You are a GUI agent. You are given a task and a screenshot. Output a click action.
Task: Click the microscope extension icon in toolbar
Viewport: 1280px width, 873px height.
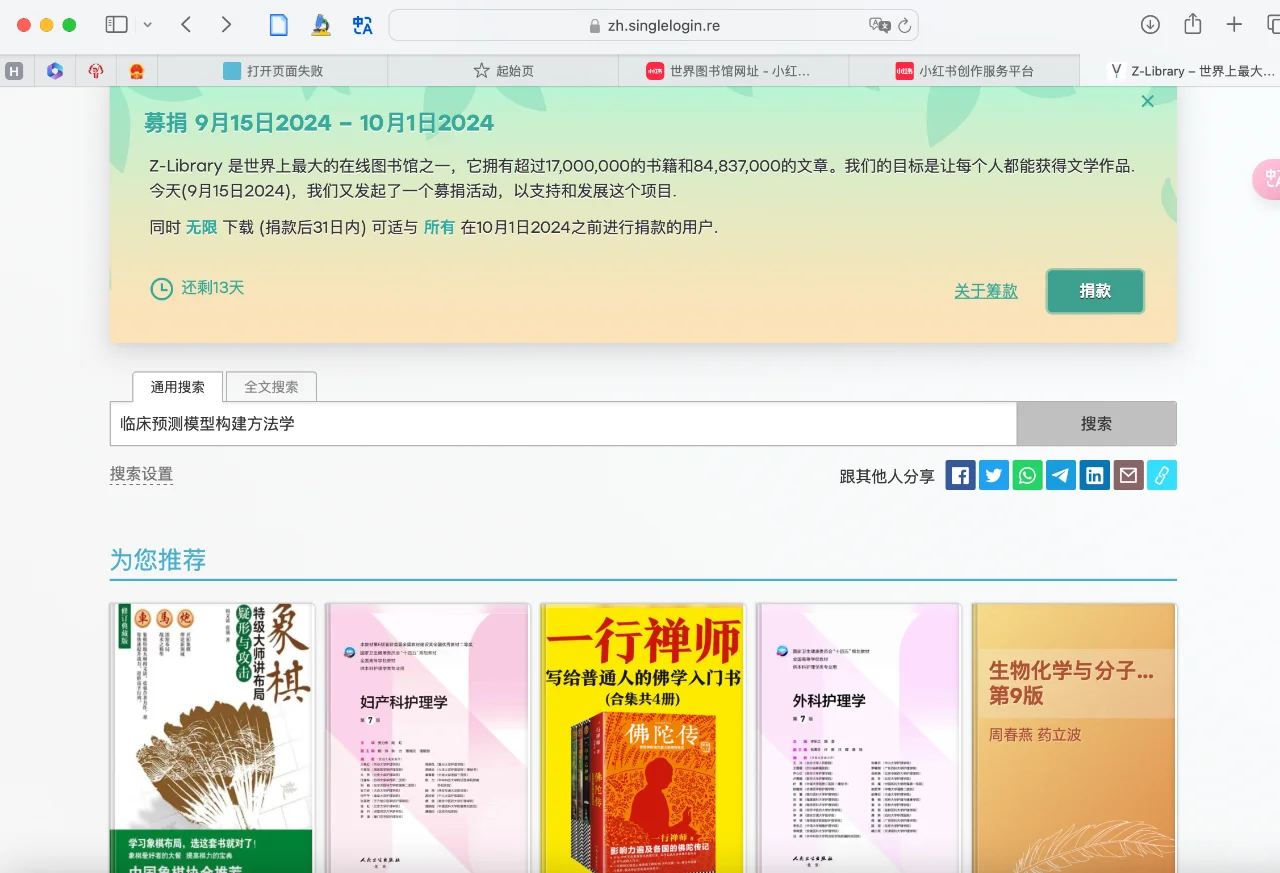click(321, 25)
